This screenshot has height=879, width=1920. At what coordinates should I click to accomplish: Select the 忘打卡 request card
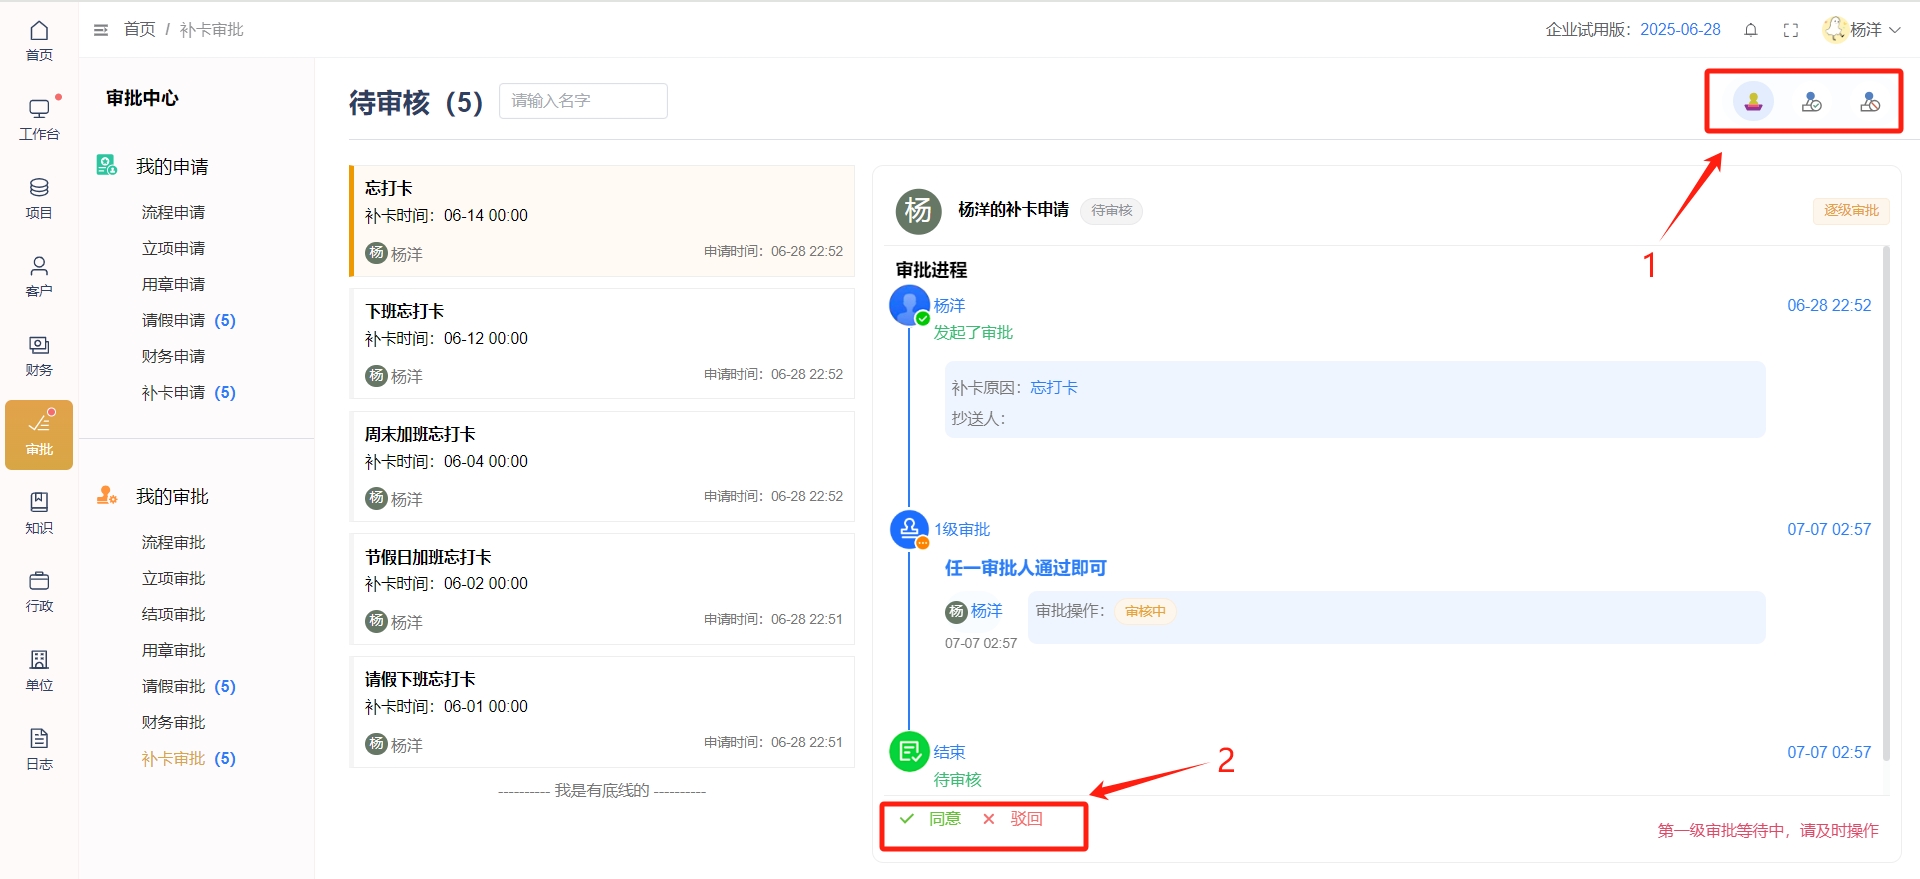coord(602,221)
